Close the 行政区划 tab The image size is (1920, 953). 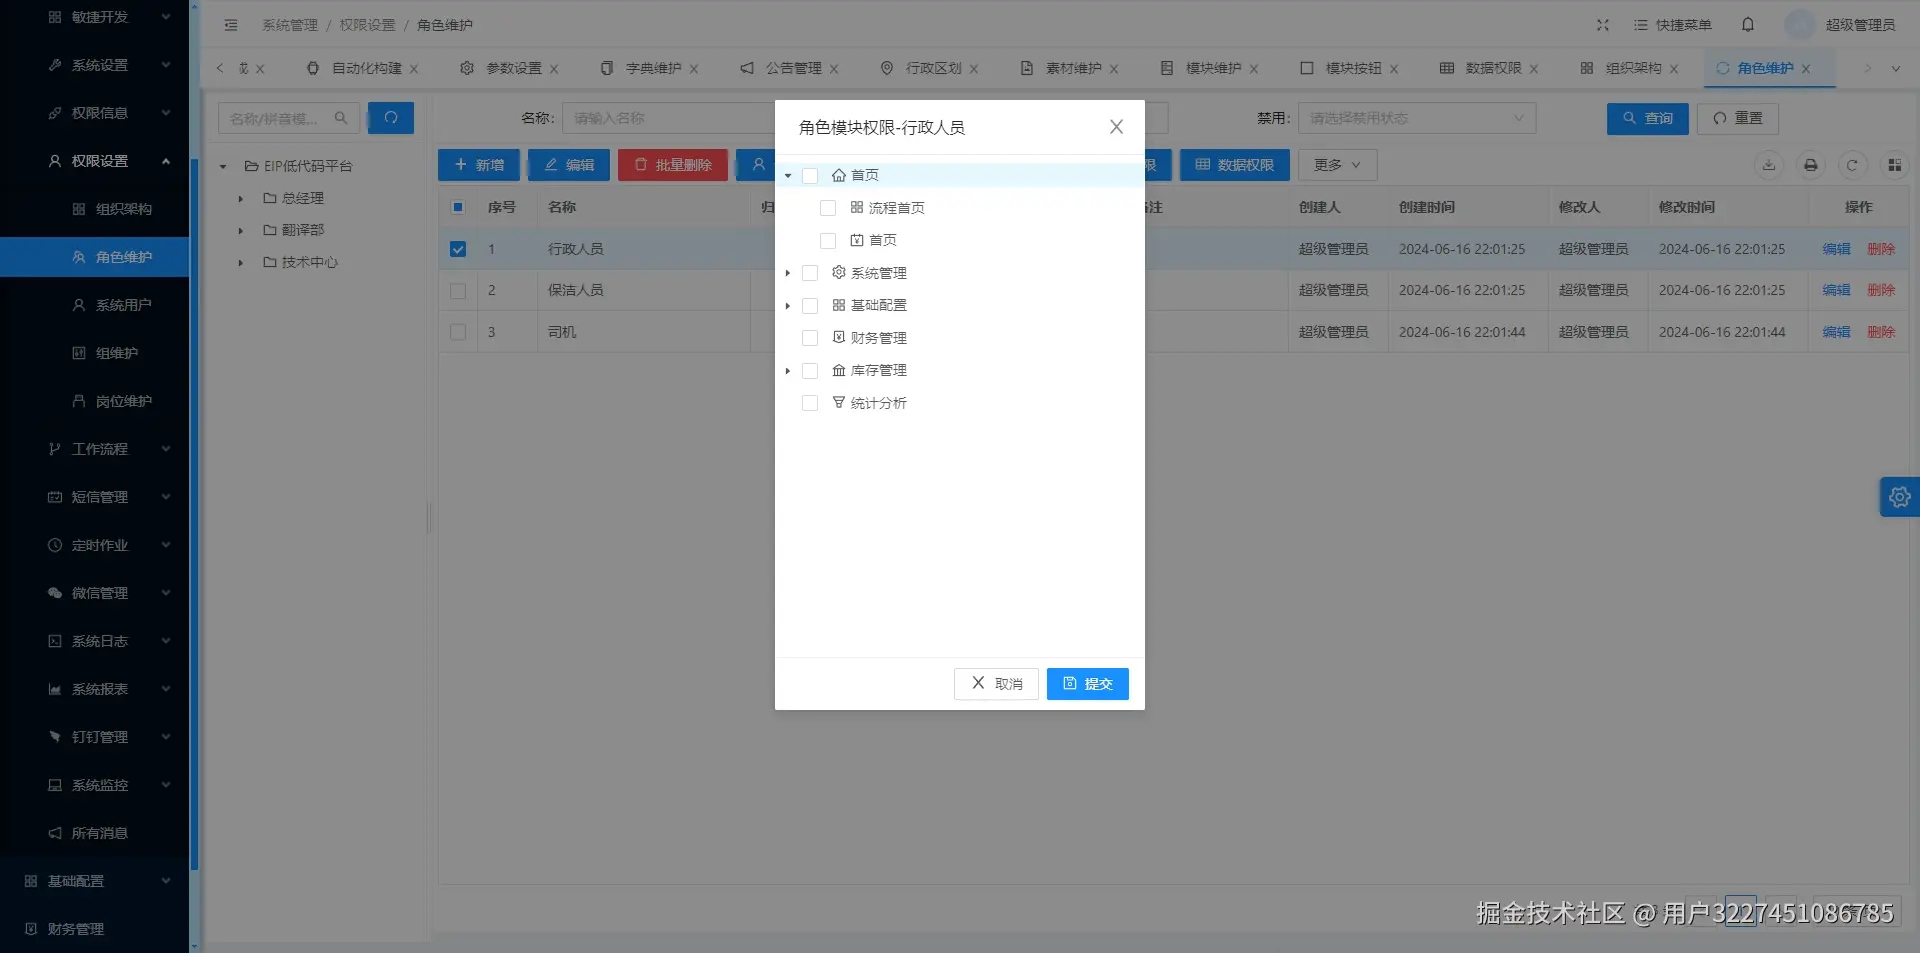click(974, 69)
